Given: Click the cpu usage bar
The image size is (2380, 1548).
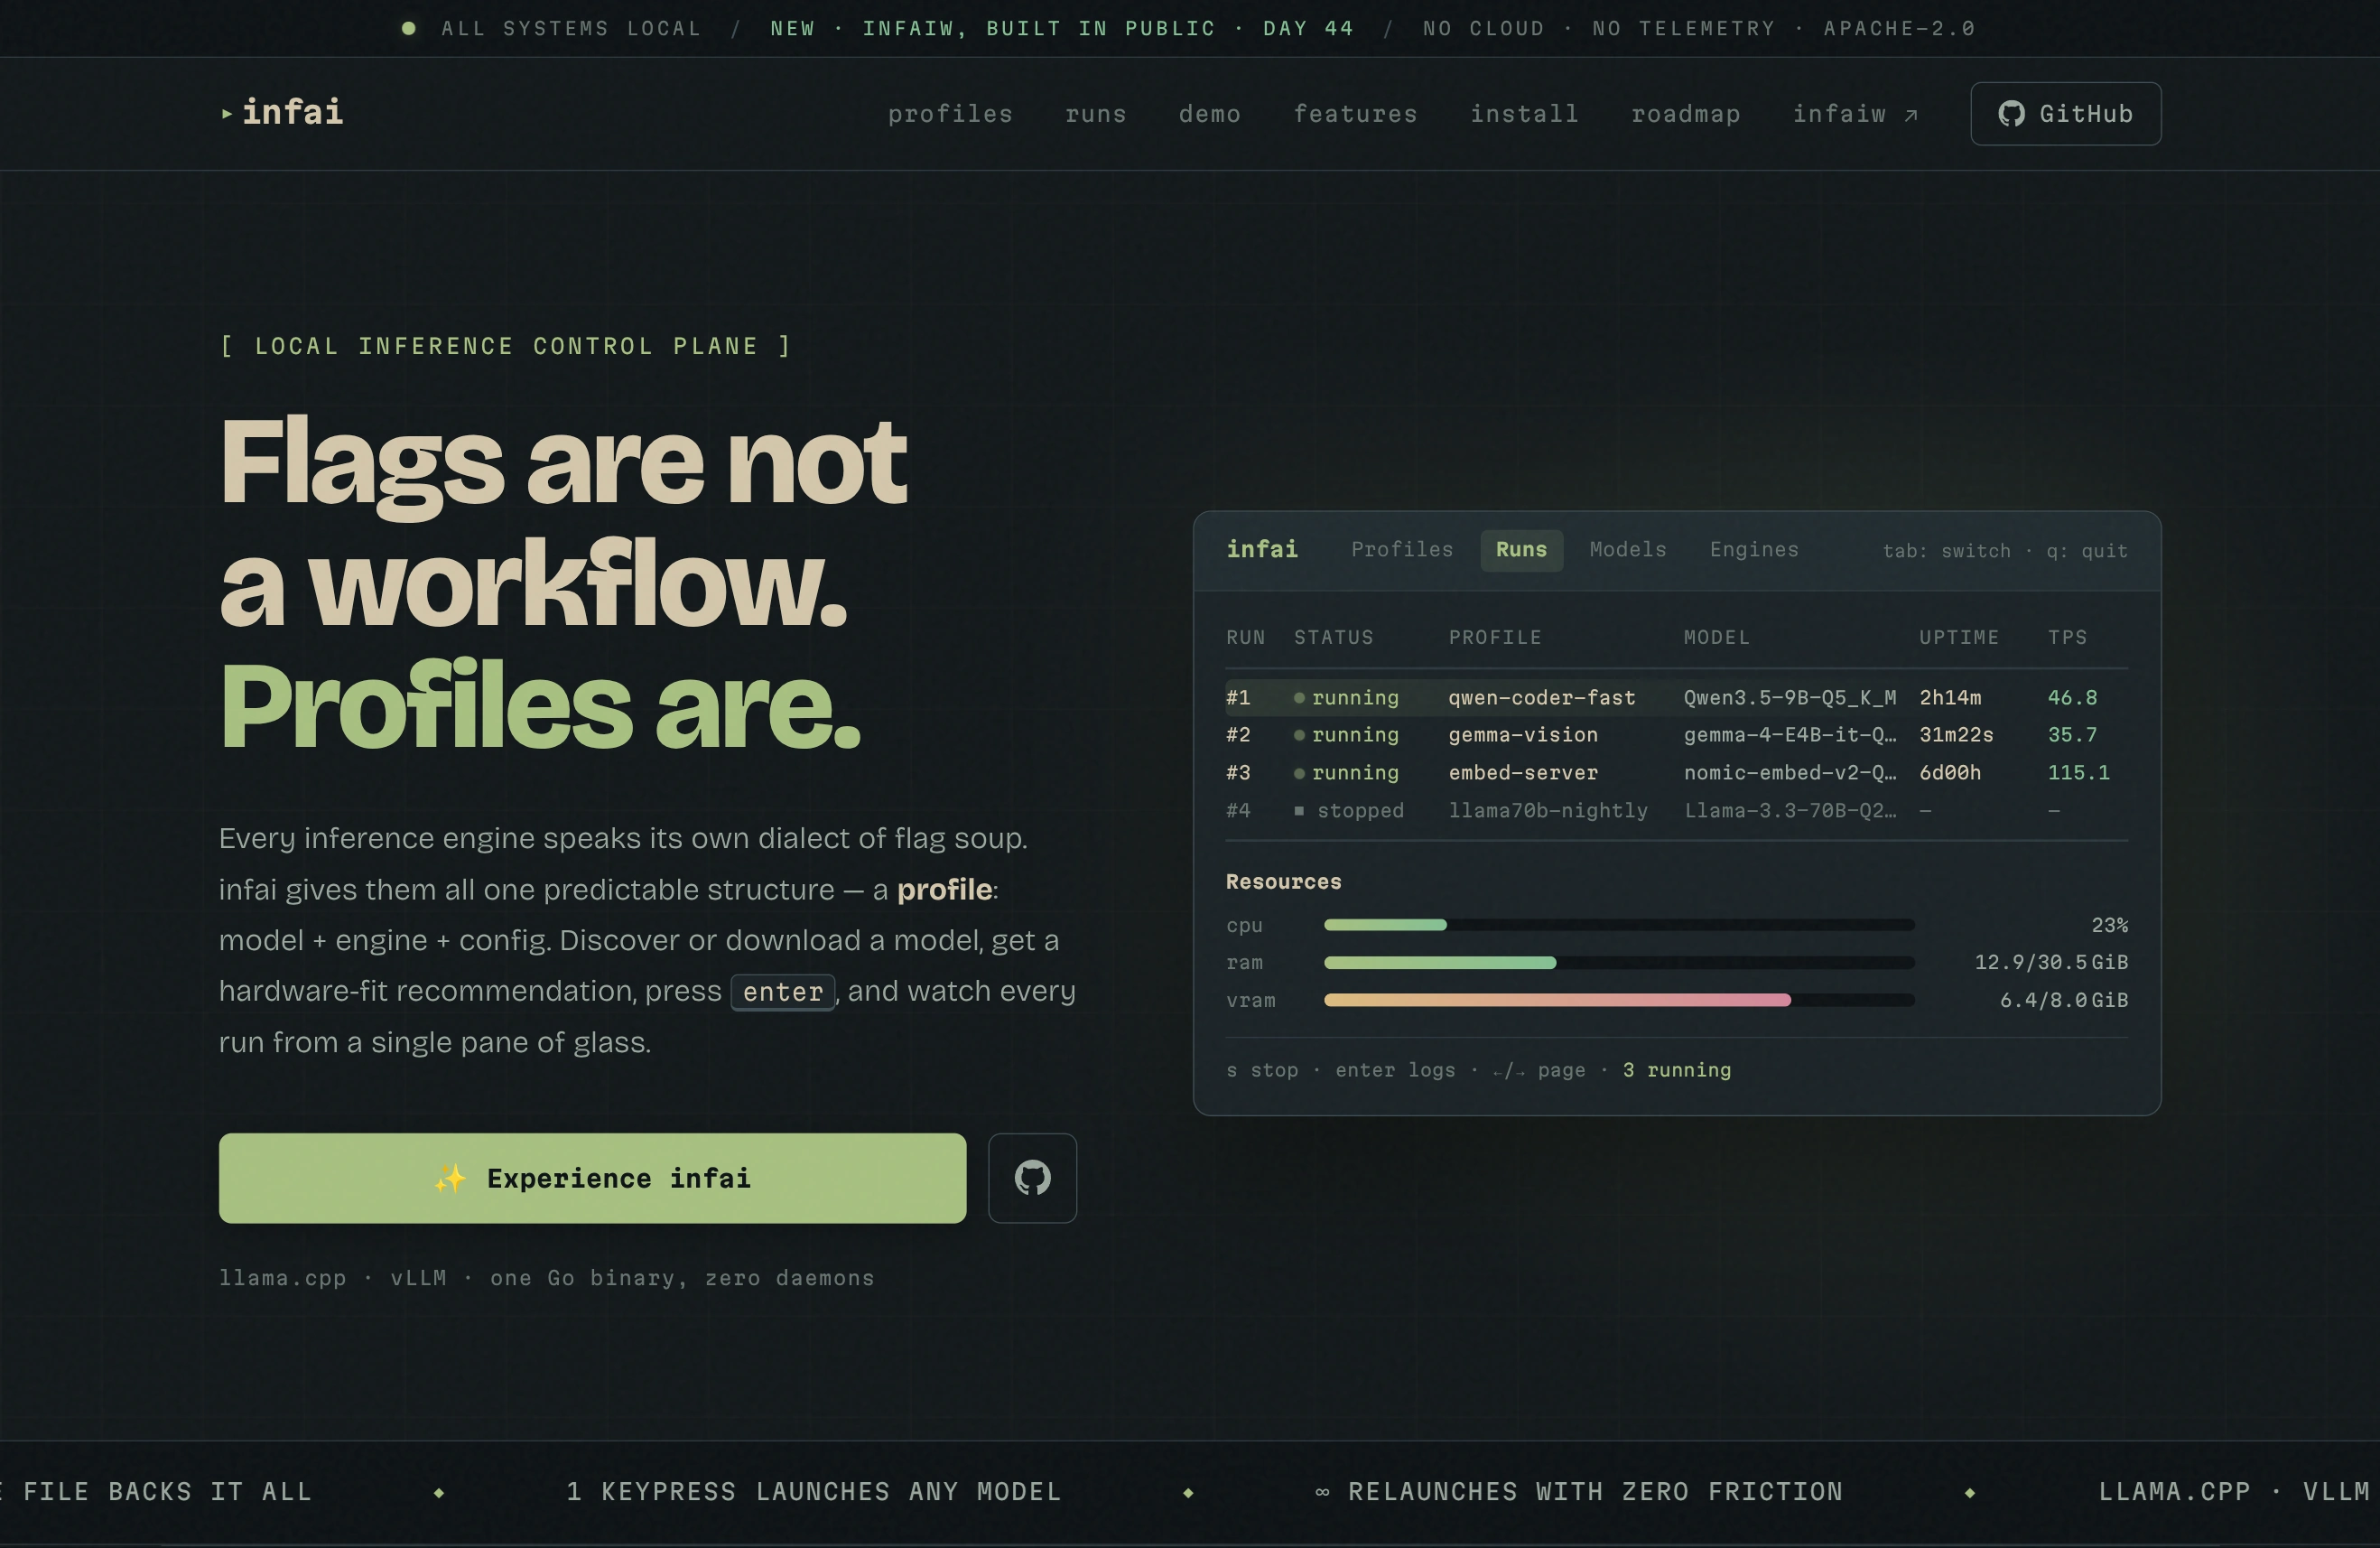Looking at the screenshot, I should (x=1619, y=925).
